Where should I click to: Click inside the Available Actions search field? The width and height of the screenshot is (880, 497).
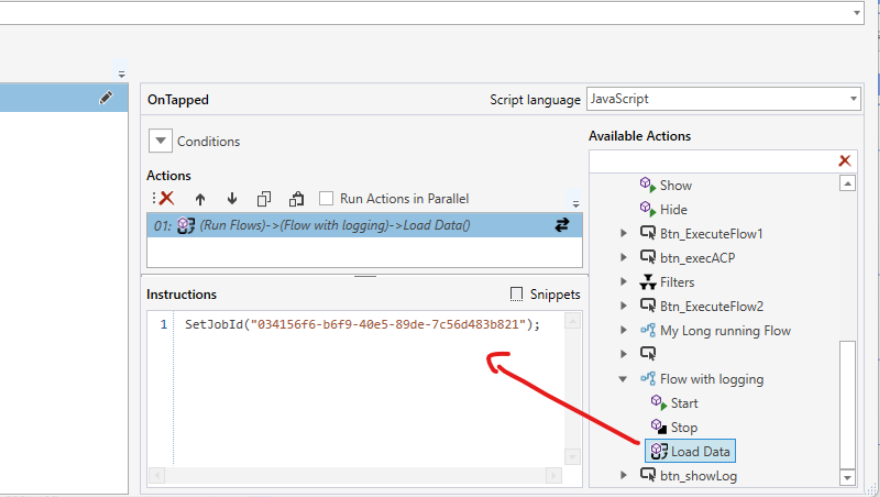point(712,161)
